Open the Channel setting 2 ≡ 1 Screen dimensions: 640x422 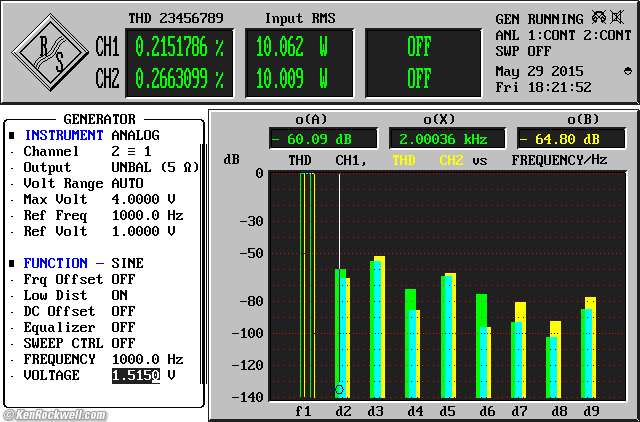point(131,151)
